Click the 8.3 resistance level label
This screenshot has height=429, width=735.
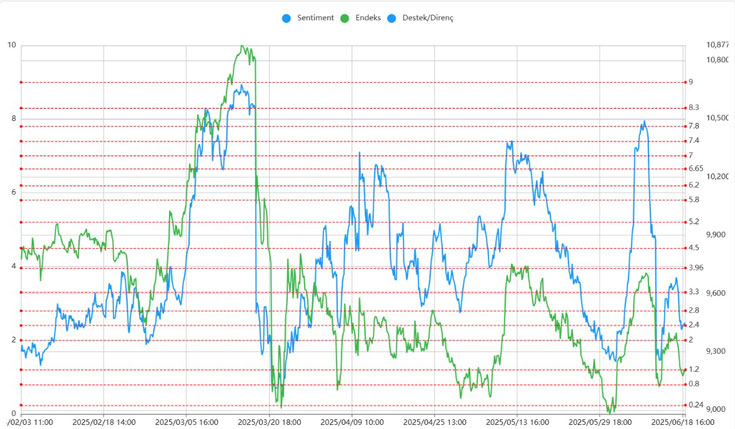click(x=693, y=108)
